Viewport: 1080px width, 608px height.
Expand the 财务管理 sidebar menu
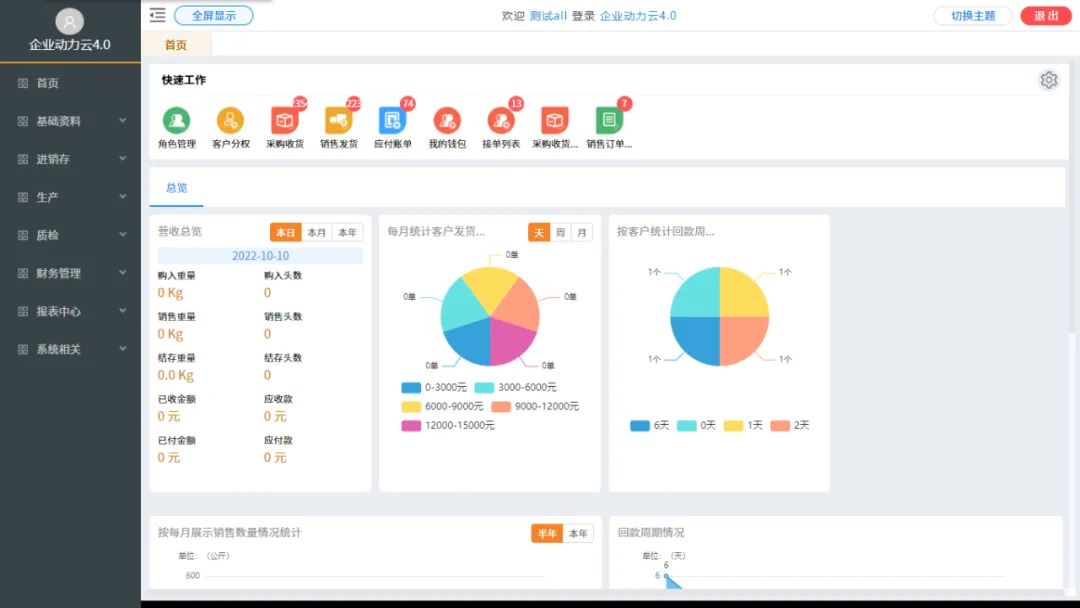tap(70, 273)
